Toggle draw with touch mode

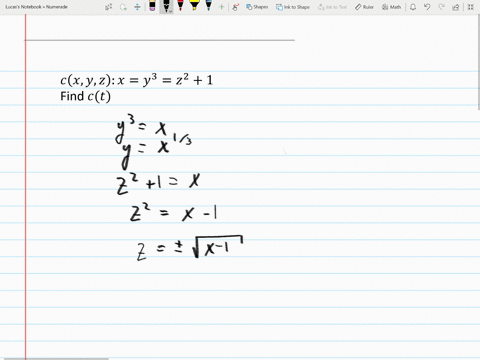[236, 7]
